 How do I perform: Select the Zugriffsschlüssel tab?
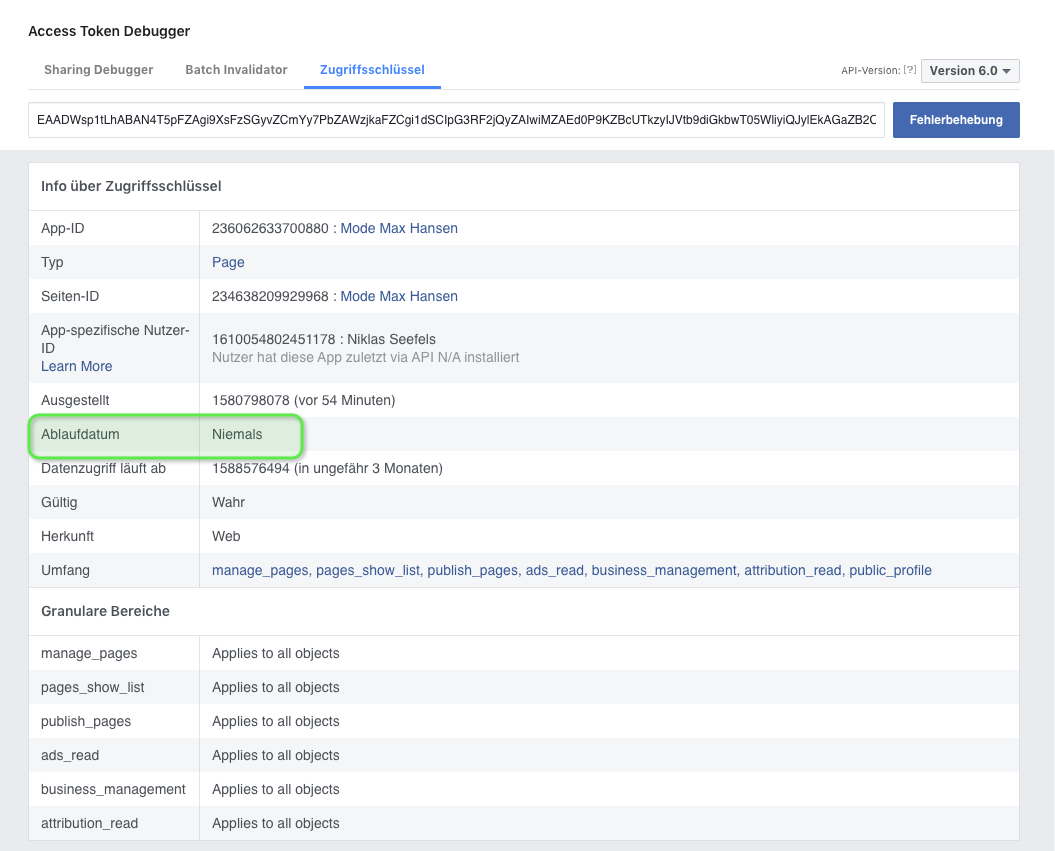[372, 70]
